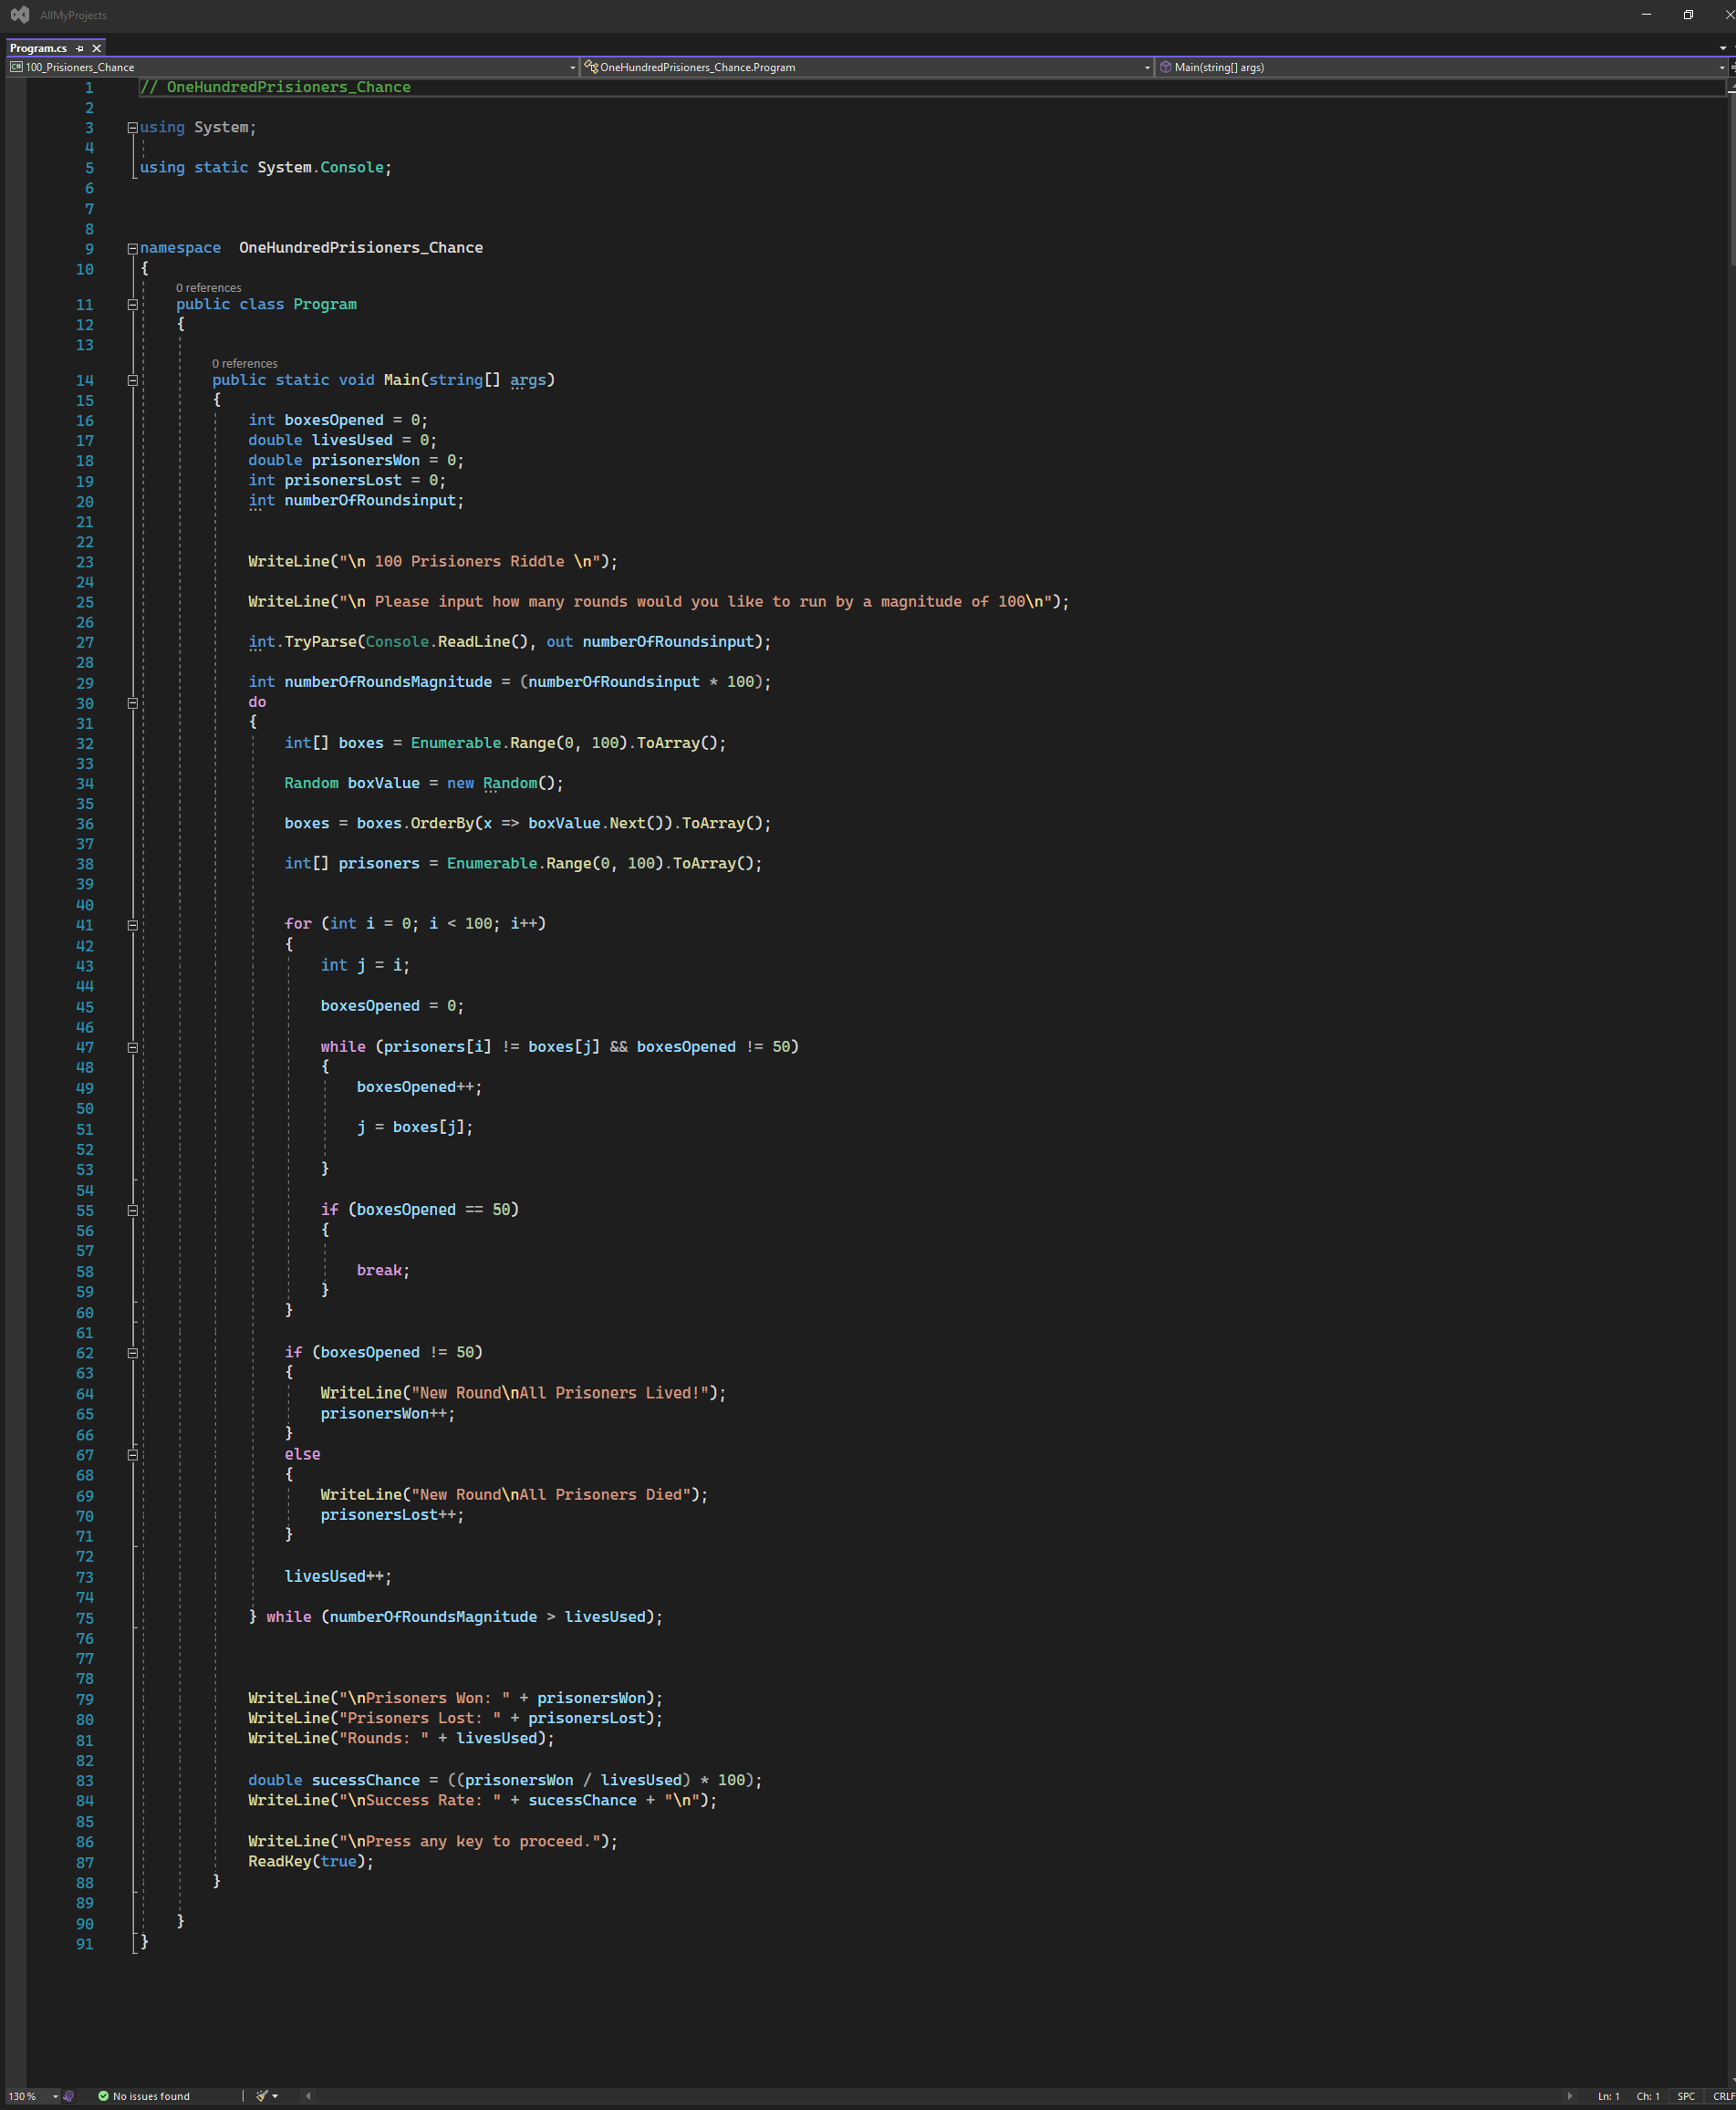The width and height of the screenshot is (1736, 2110).
Task: Expand the 130 % zoom dropdown
Action: 55,2096
